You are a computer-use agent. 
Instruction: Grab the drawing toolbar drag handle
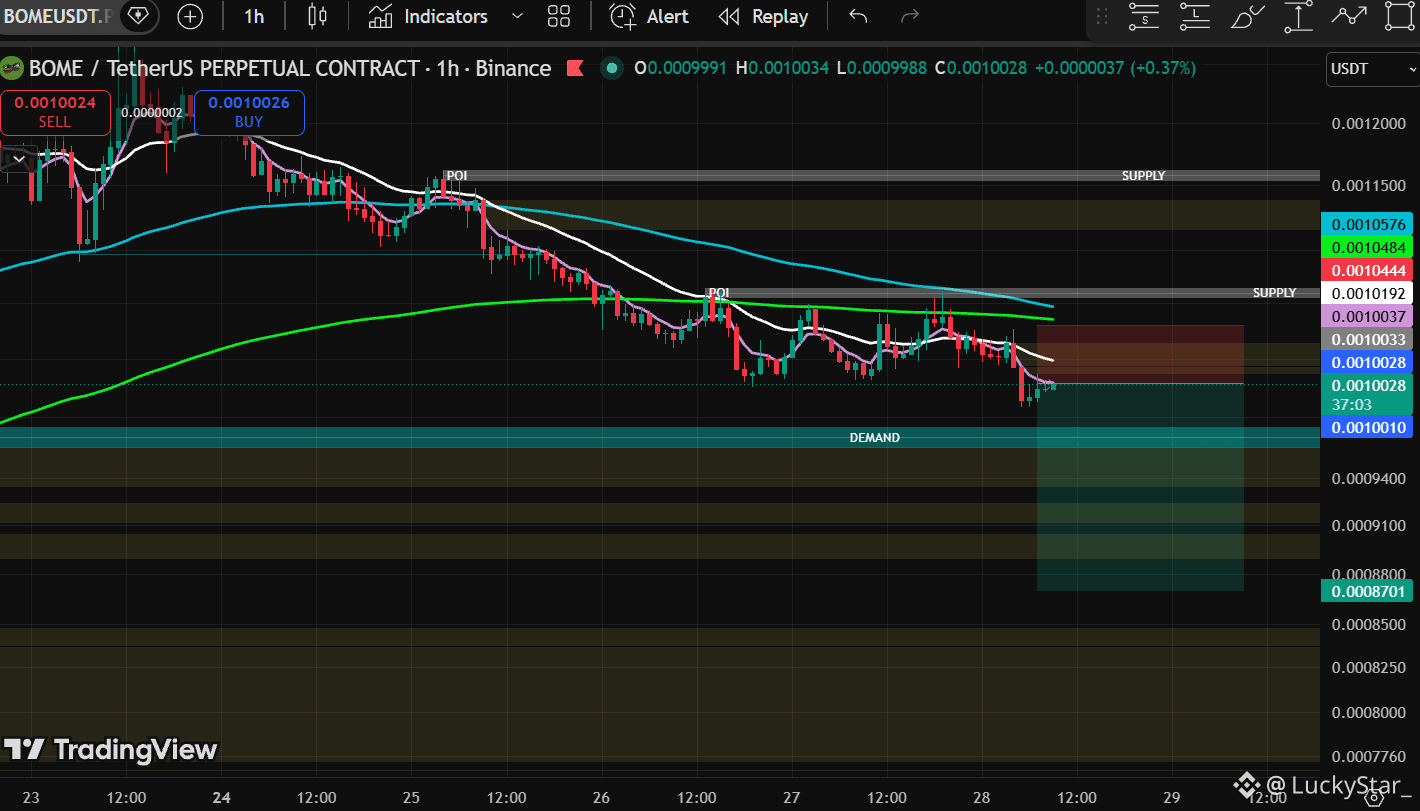point(1102,16)
